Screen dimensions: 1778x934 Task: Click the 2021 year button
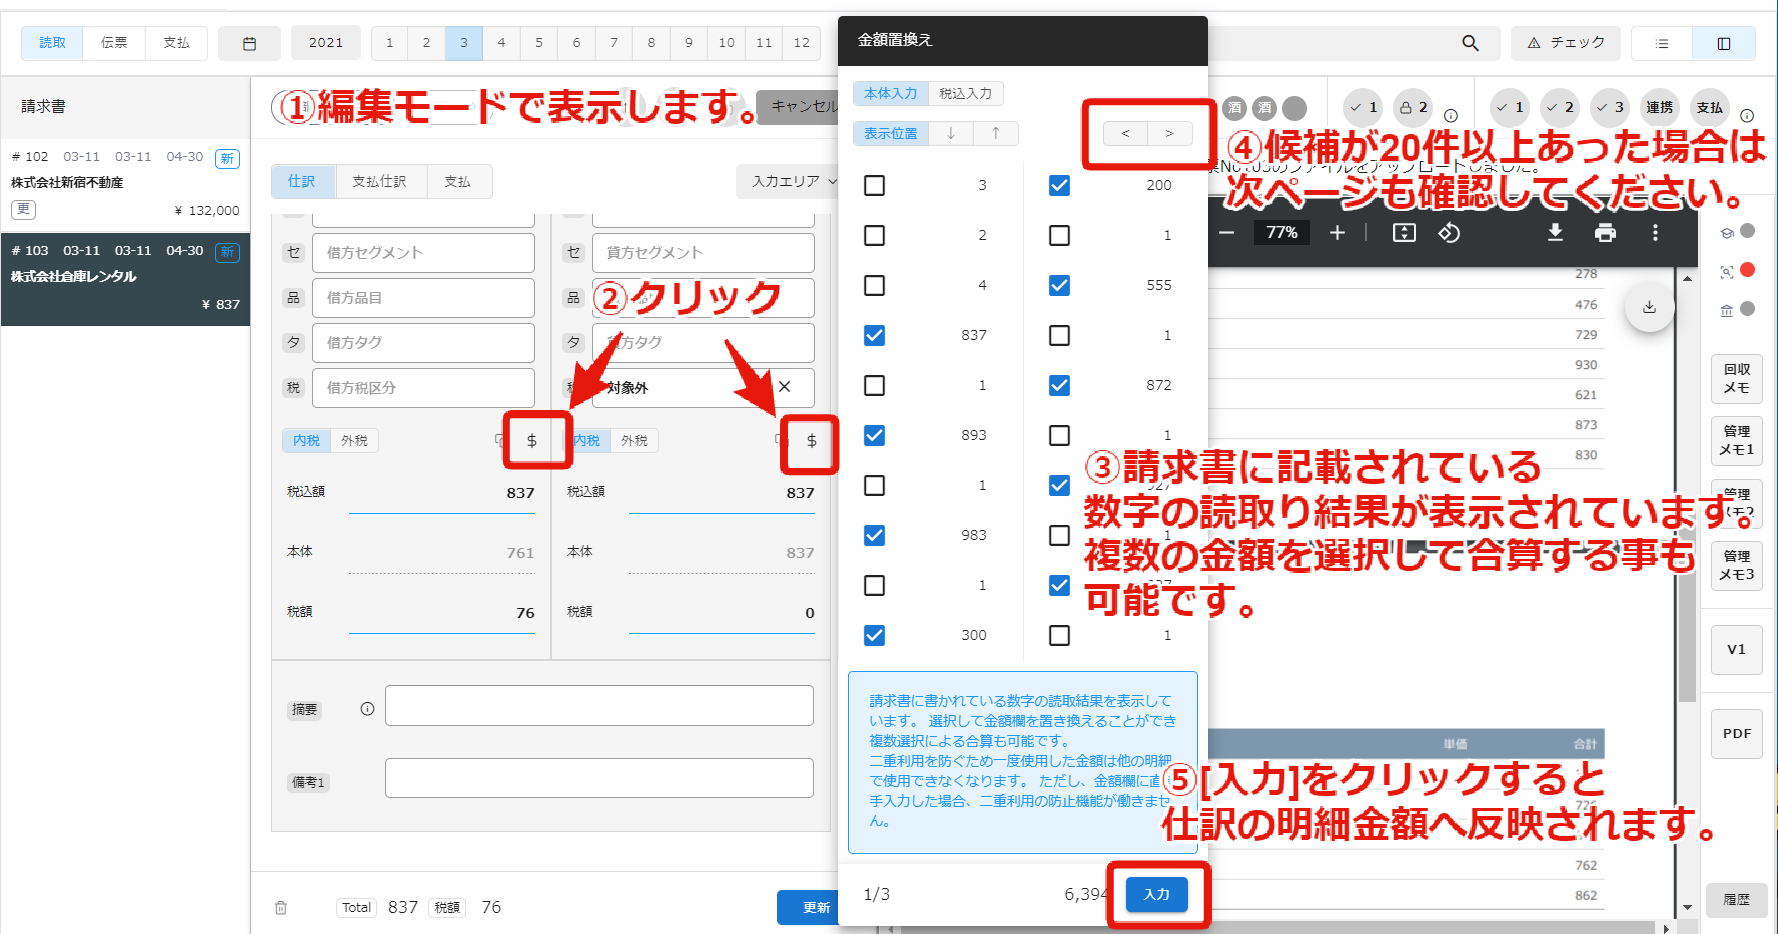[326, 43]
